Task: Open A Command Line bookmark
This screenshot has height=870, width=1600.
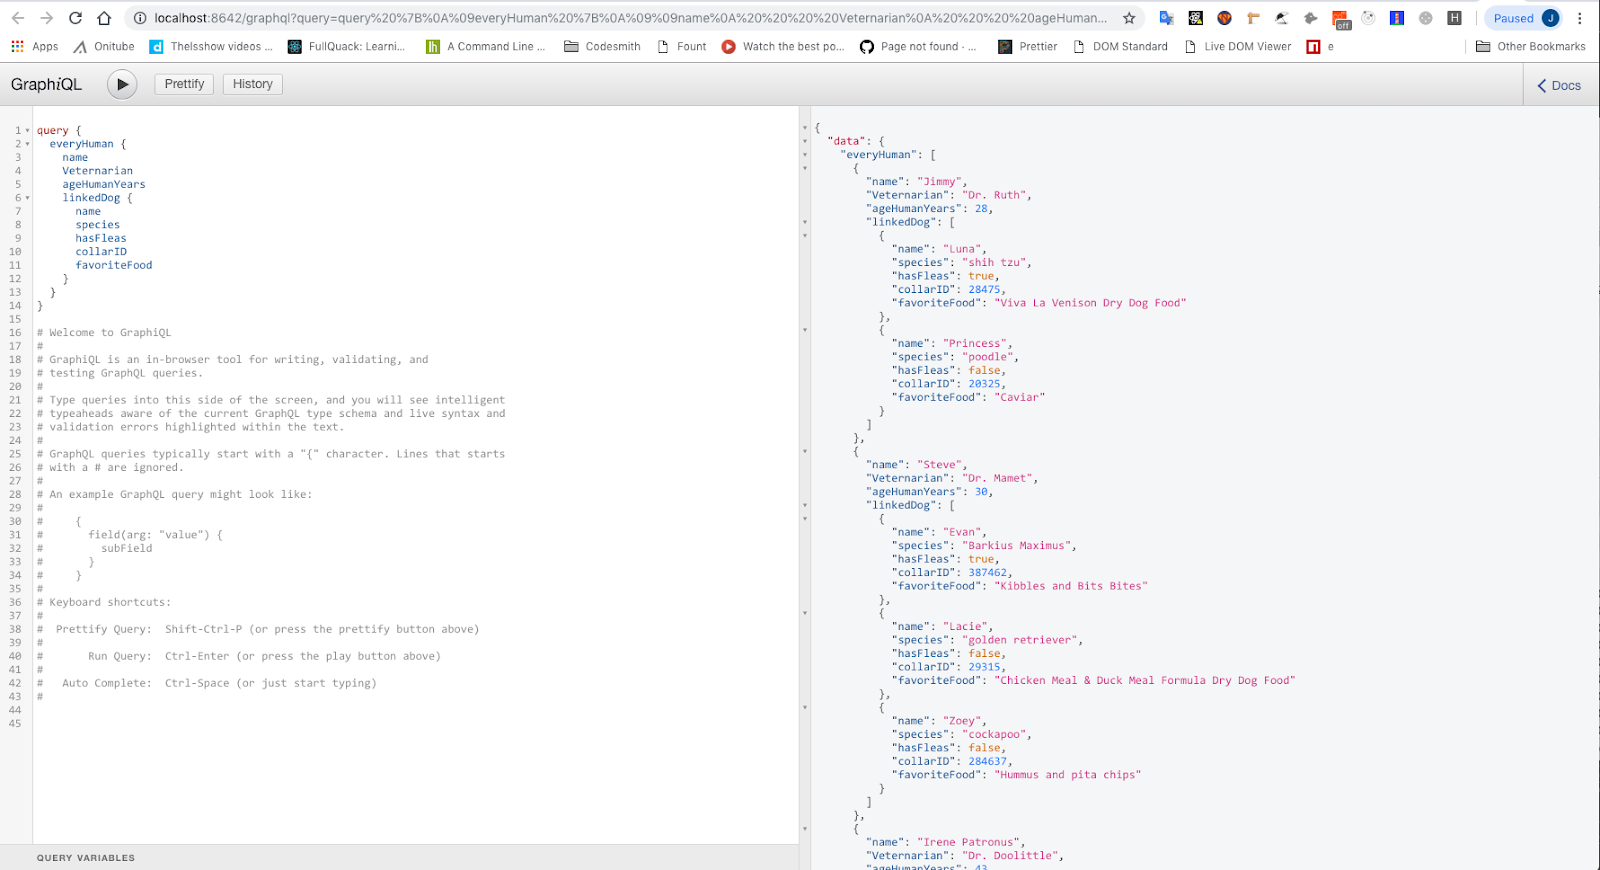Action: [x=486, y=47]
